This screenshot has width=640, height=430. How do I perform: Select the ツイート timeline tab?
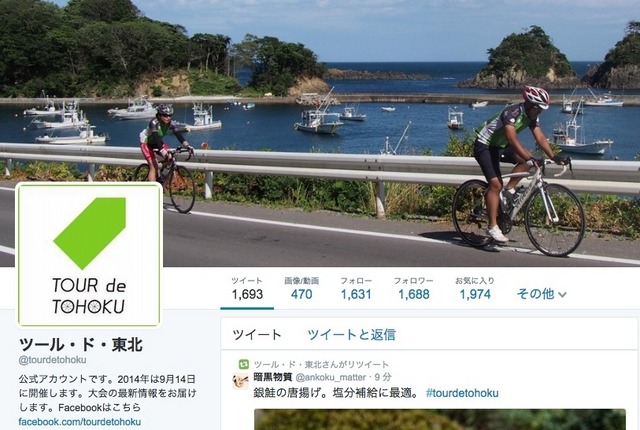(257, 335)
